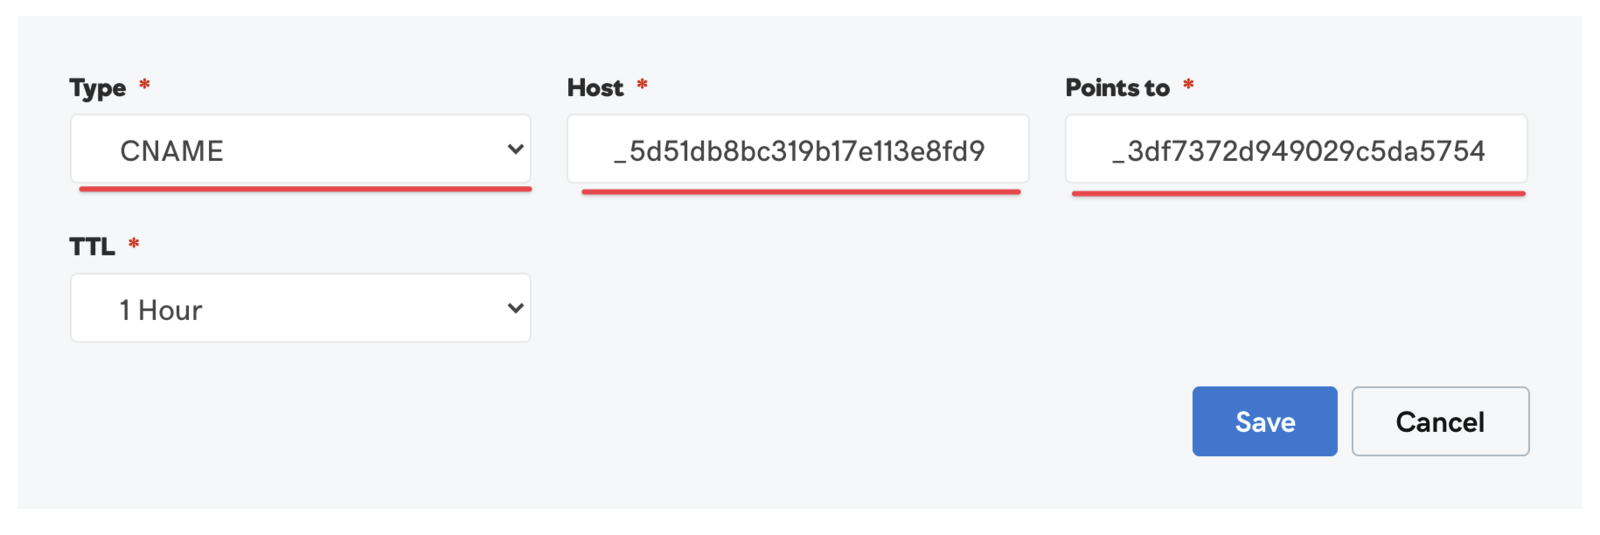This screenshot has height=535, width=1600.
Task: Click the red asterisk beside TTL
Action: pyautogui.click(x=134, y=245)
